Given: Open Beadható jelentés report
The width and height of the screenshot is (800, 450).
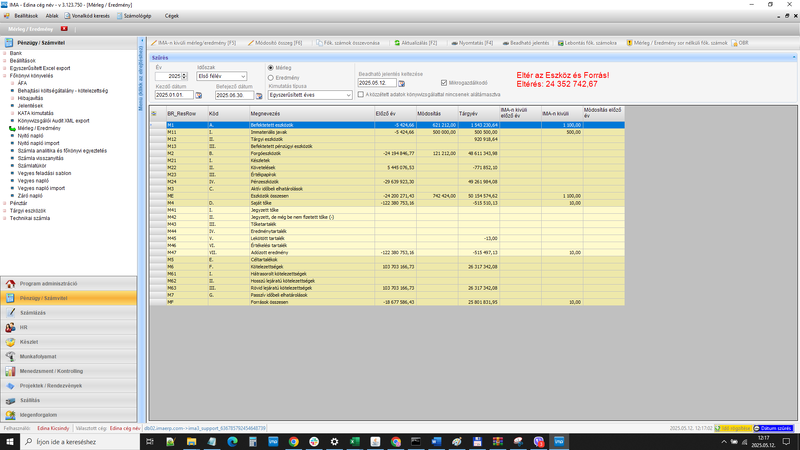Looking at the screenshot, I should tap(526, 43).
